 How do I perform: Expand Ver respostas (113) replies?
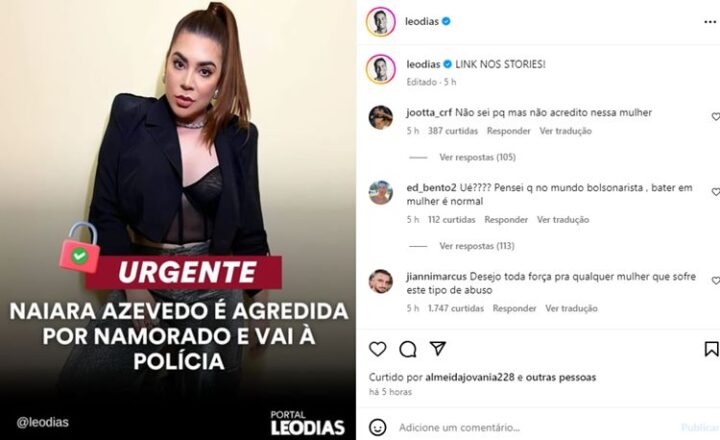477,246
